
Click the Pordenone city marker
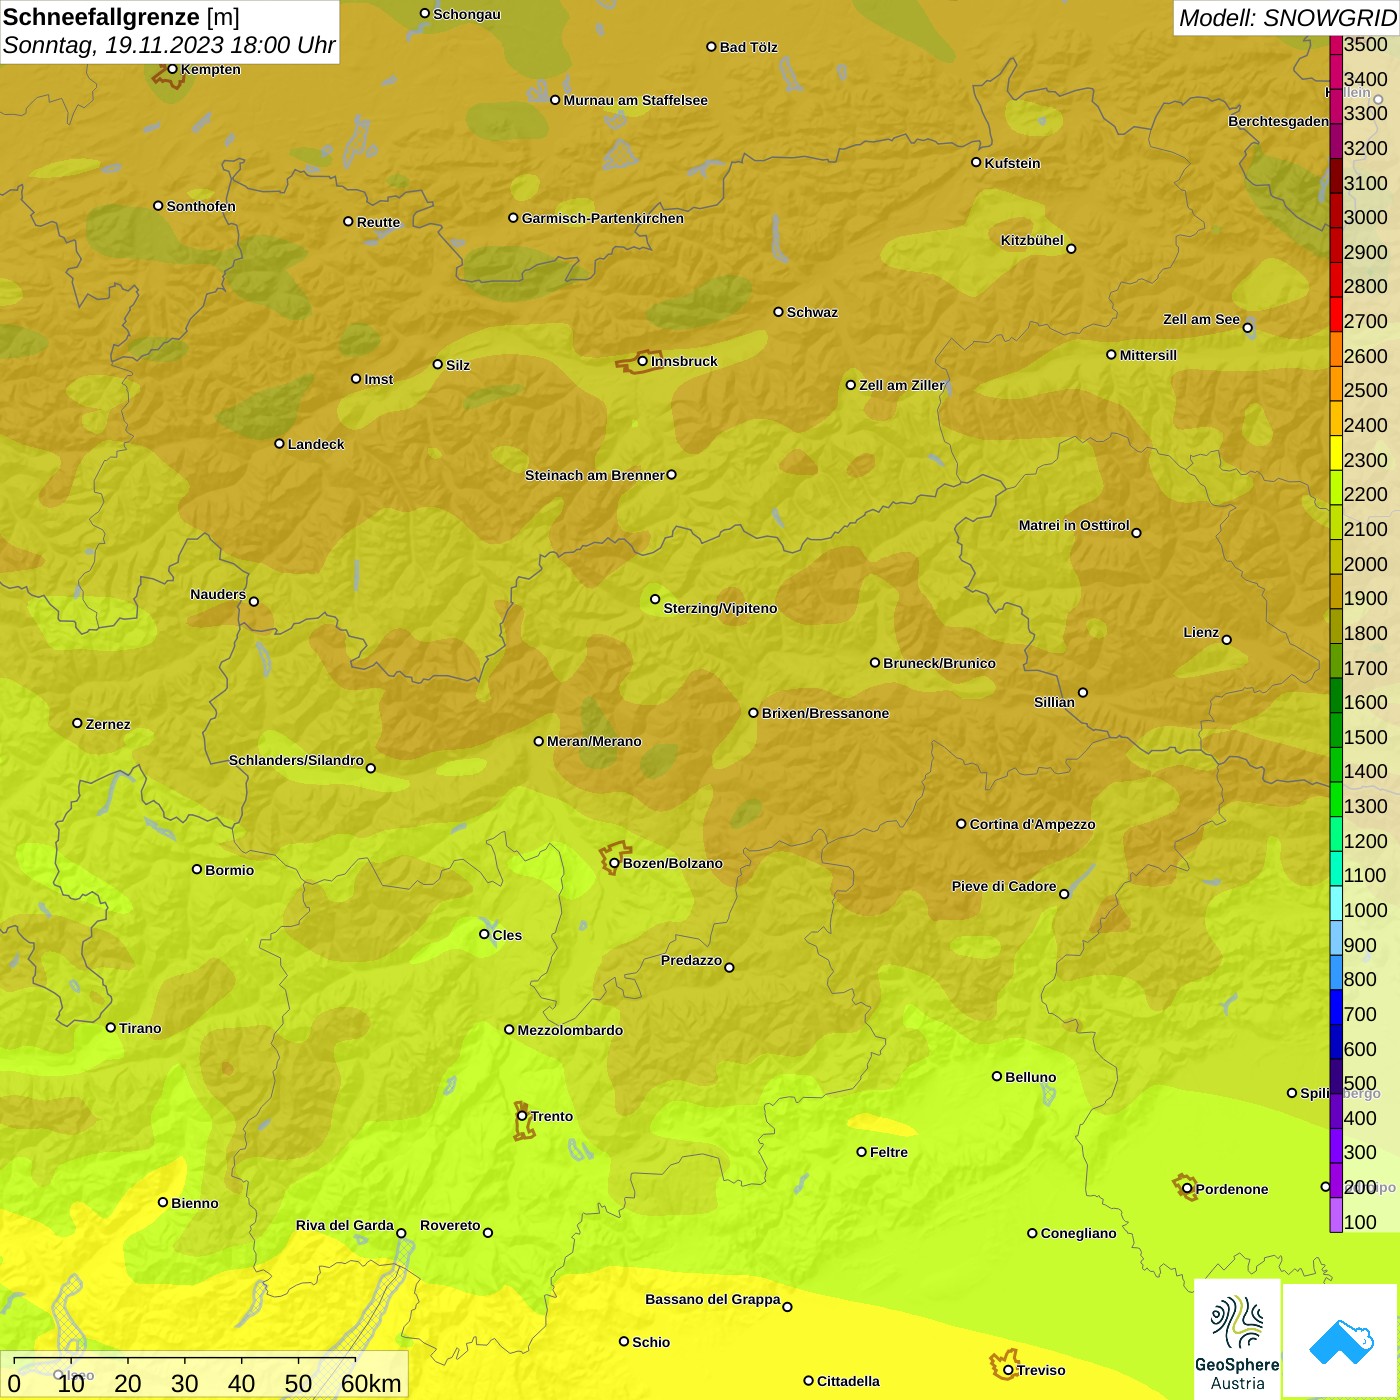[1187, 1189]
